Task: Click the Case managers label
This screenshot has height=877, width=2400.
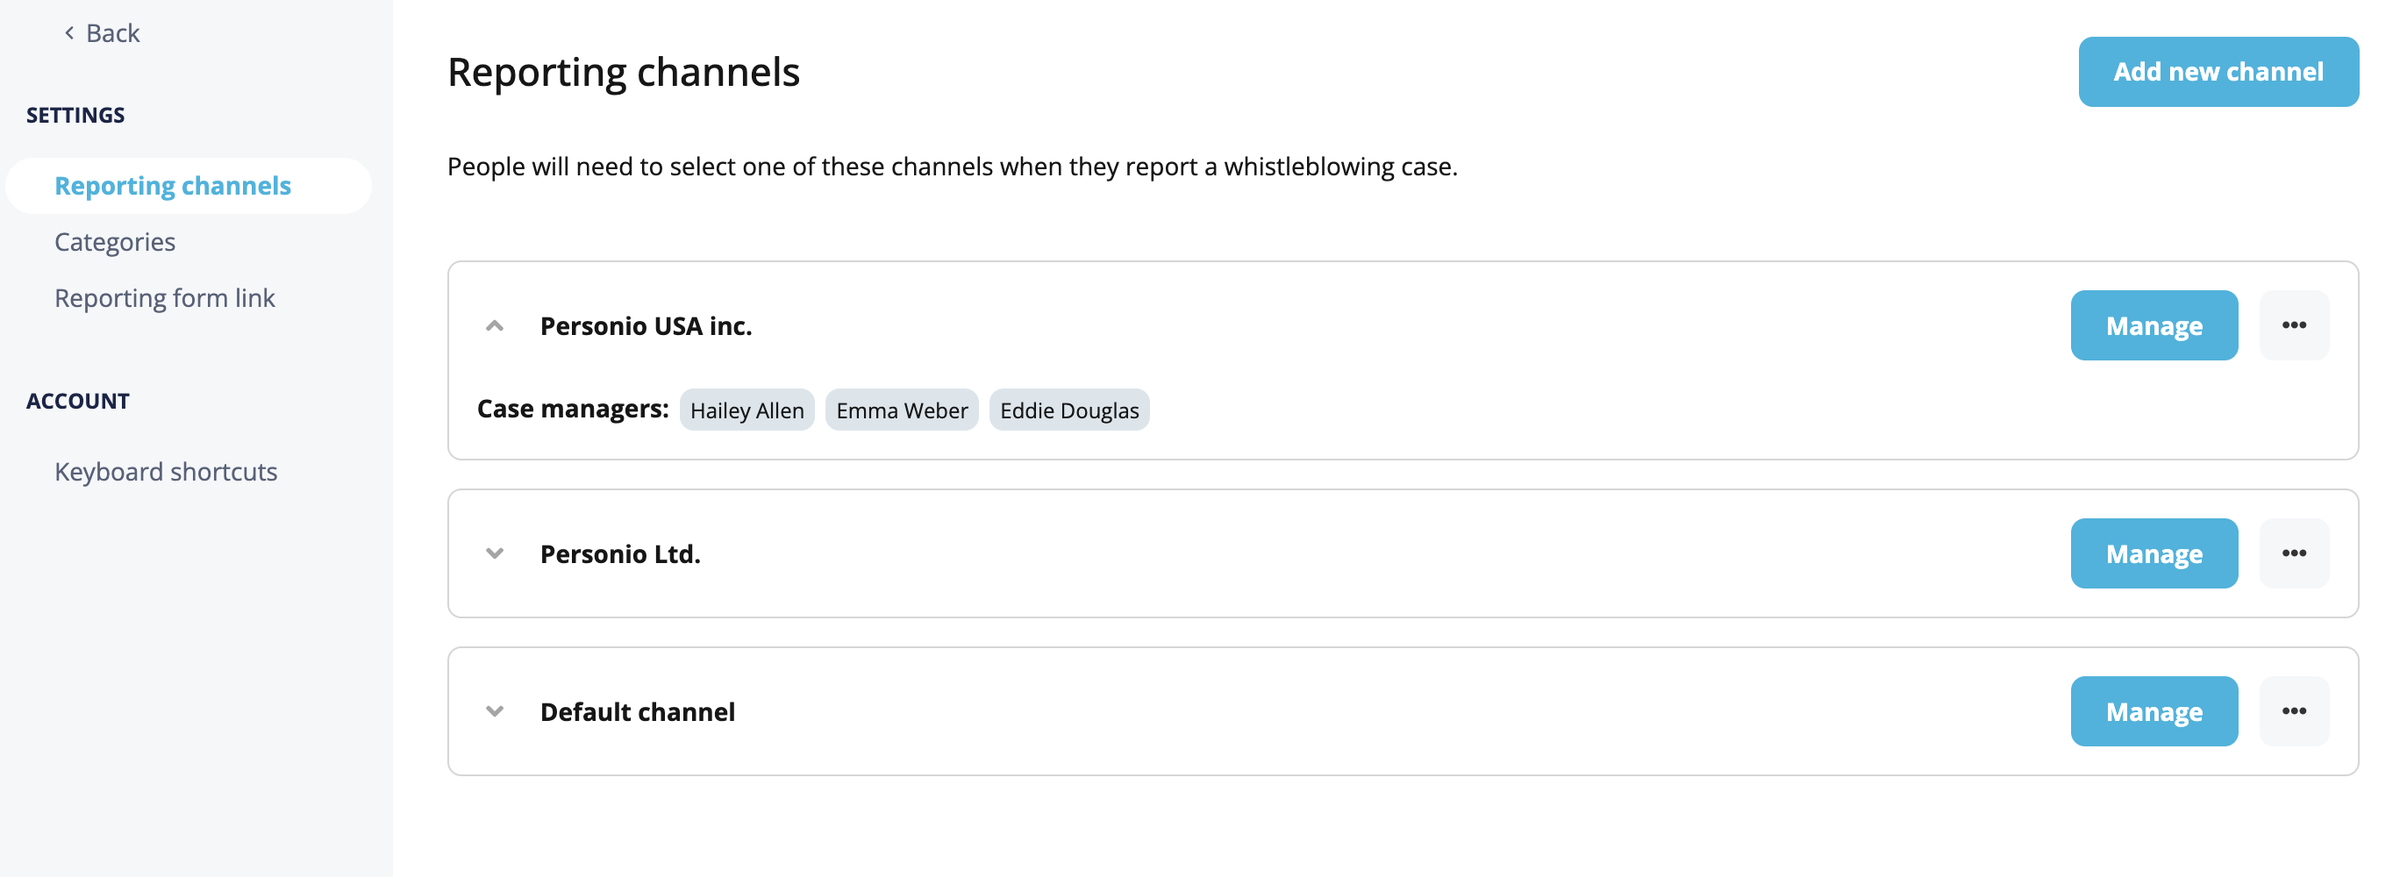Action: coord(573,409)
